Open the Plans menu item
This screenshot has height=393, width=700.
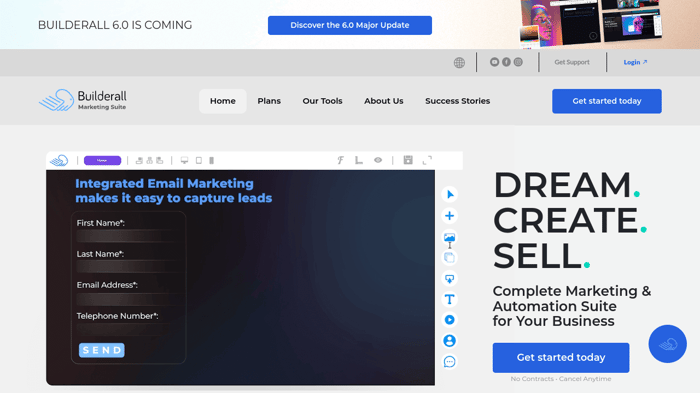click(x=269, y=101)
